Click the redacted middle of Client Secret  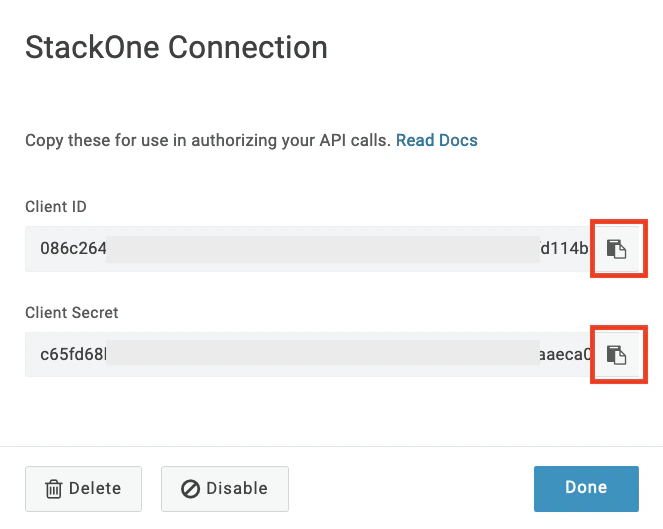click(323, 353)
